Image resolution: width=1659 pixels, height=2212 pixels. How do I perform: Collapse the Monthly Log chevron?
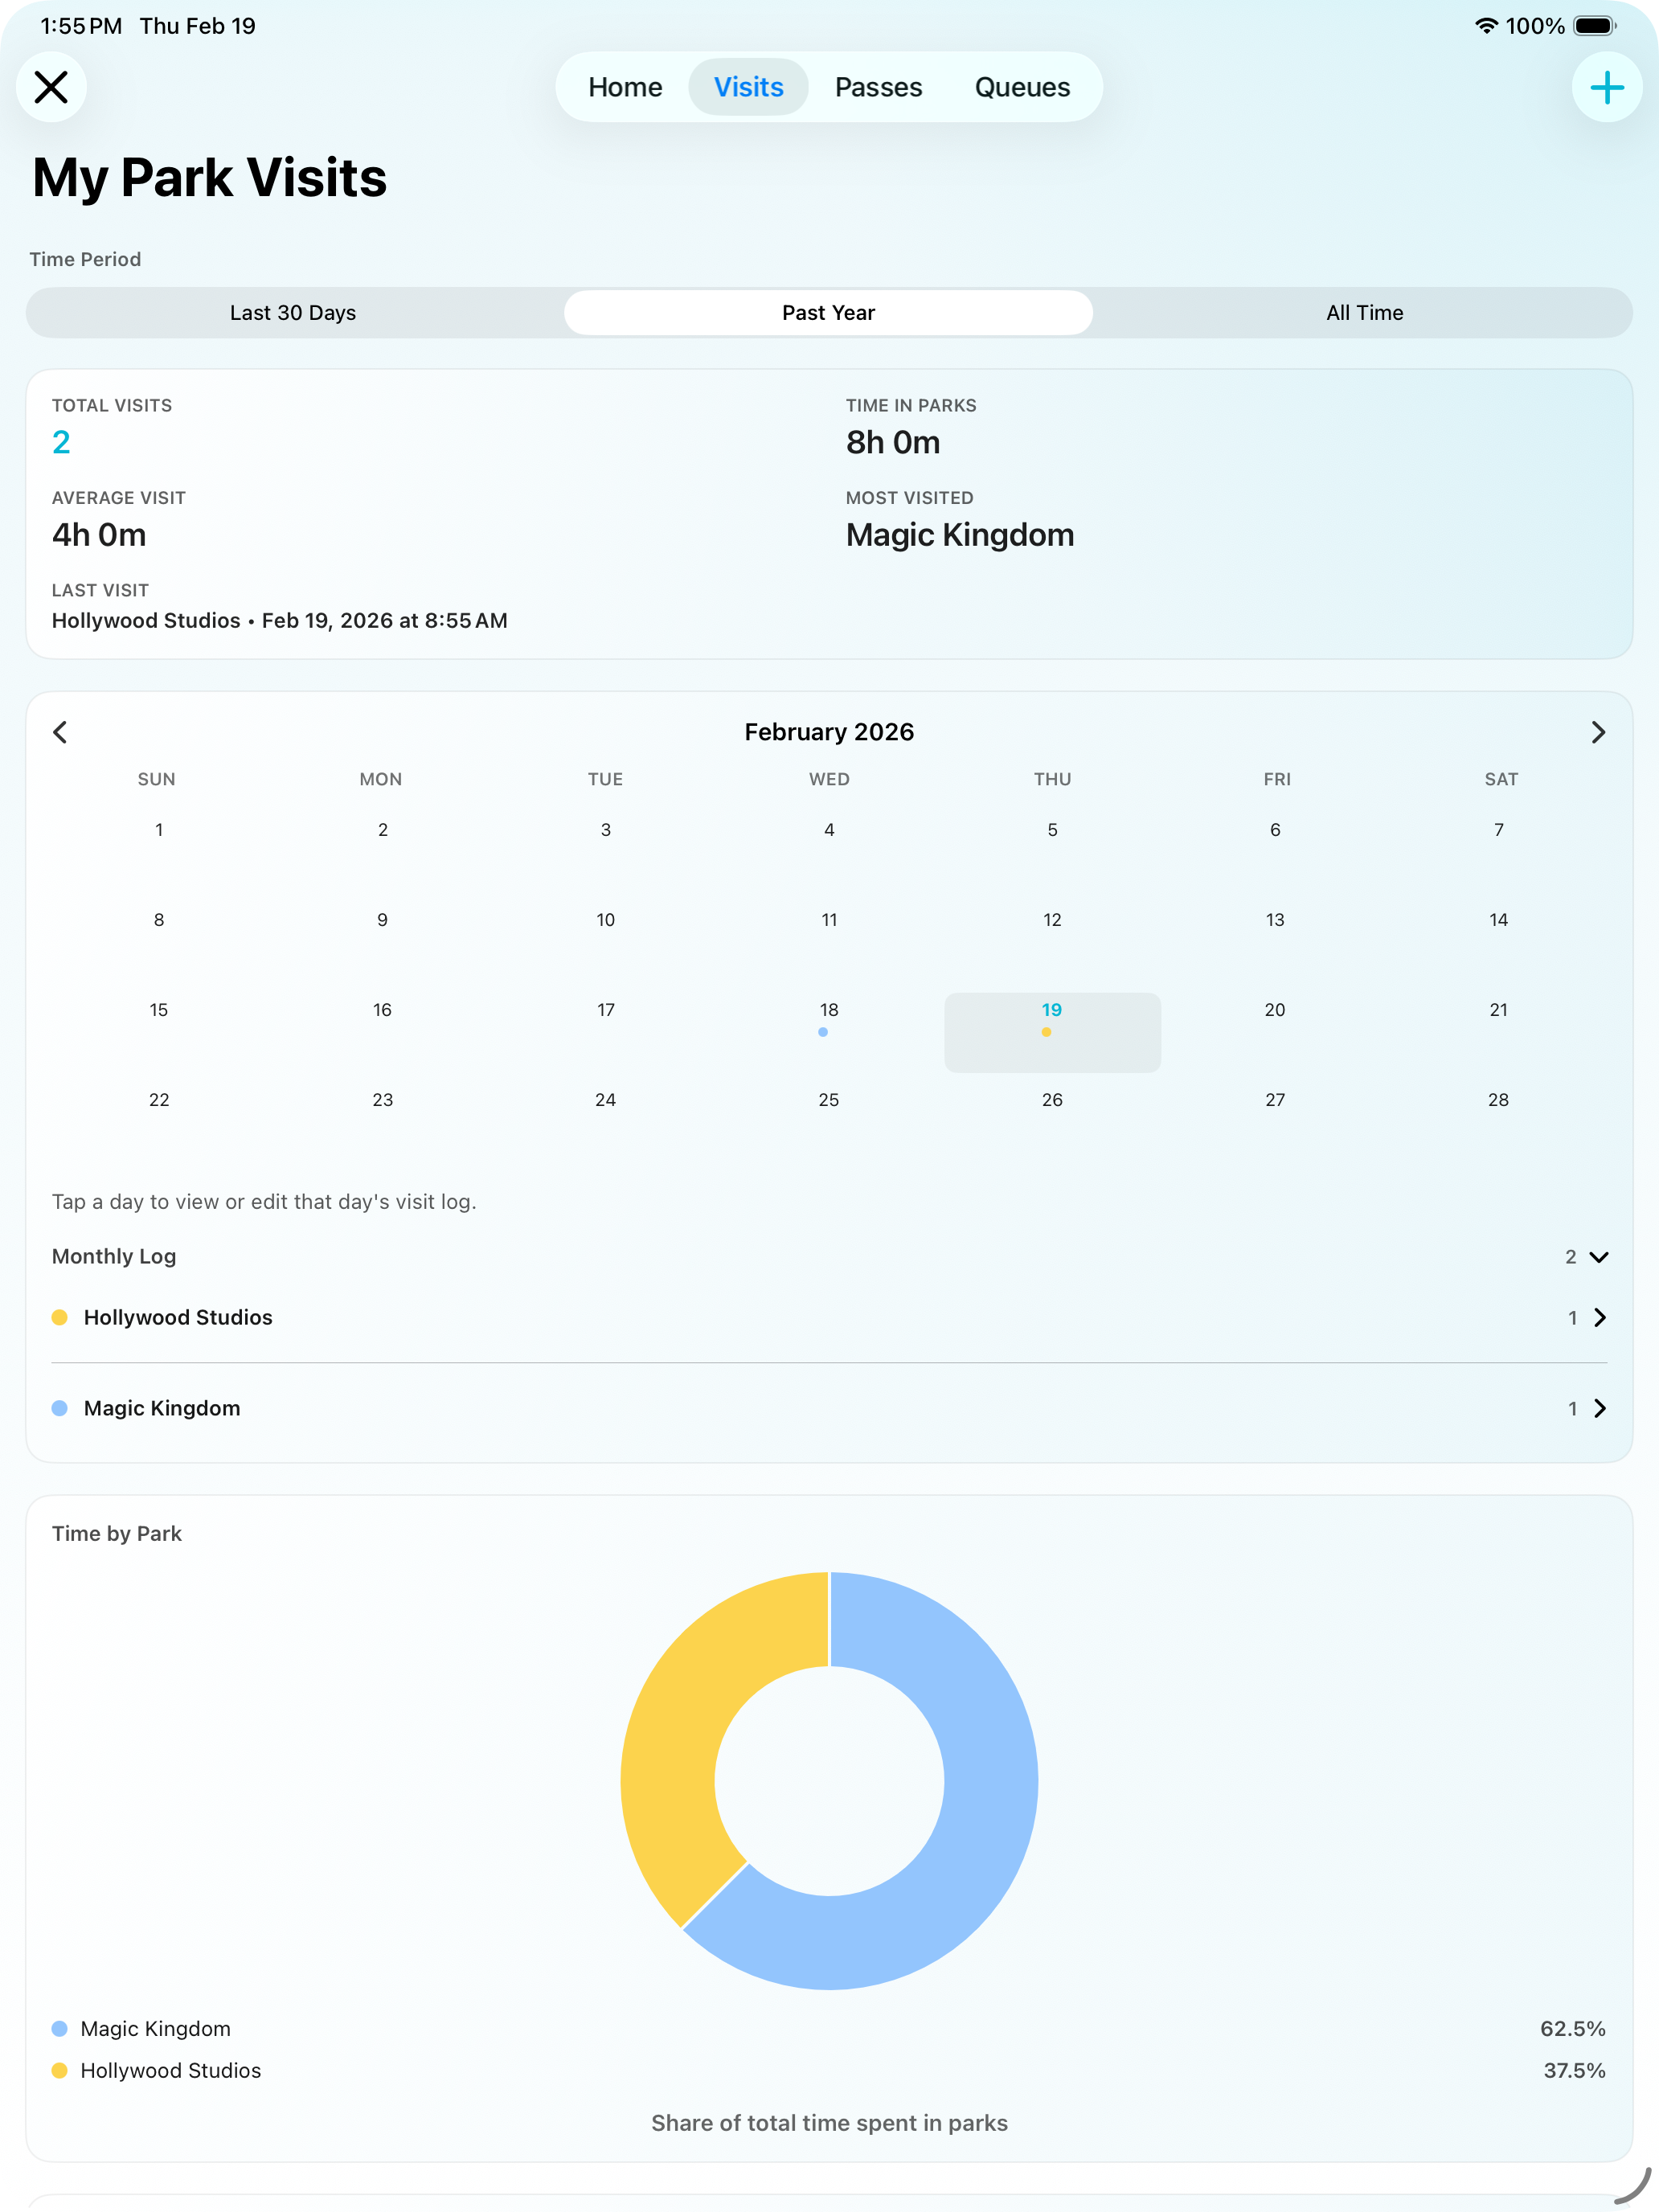(x=1598, y=1257)
